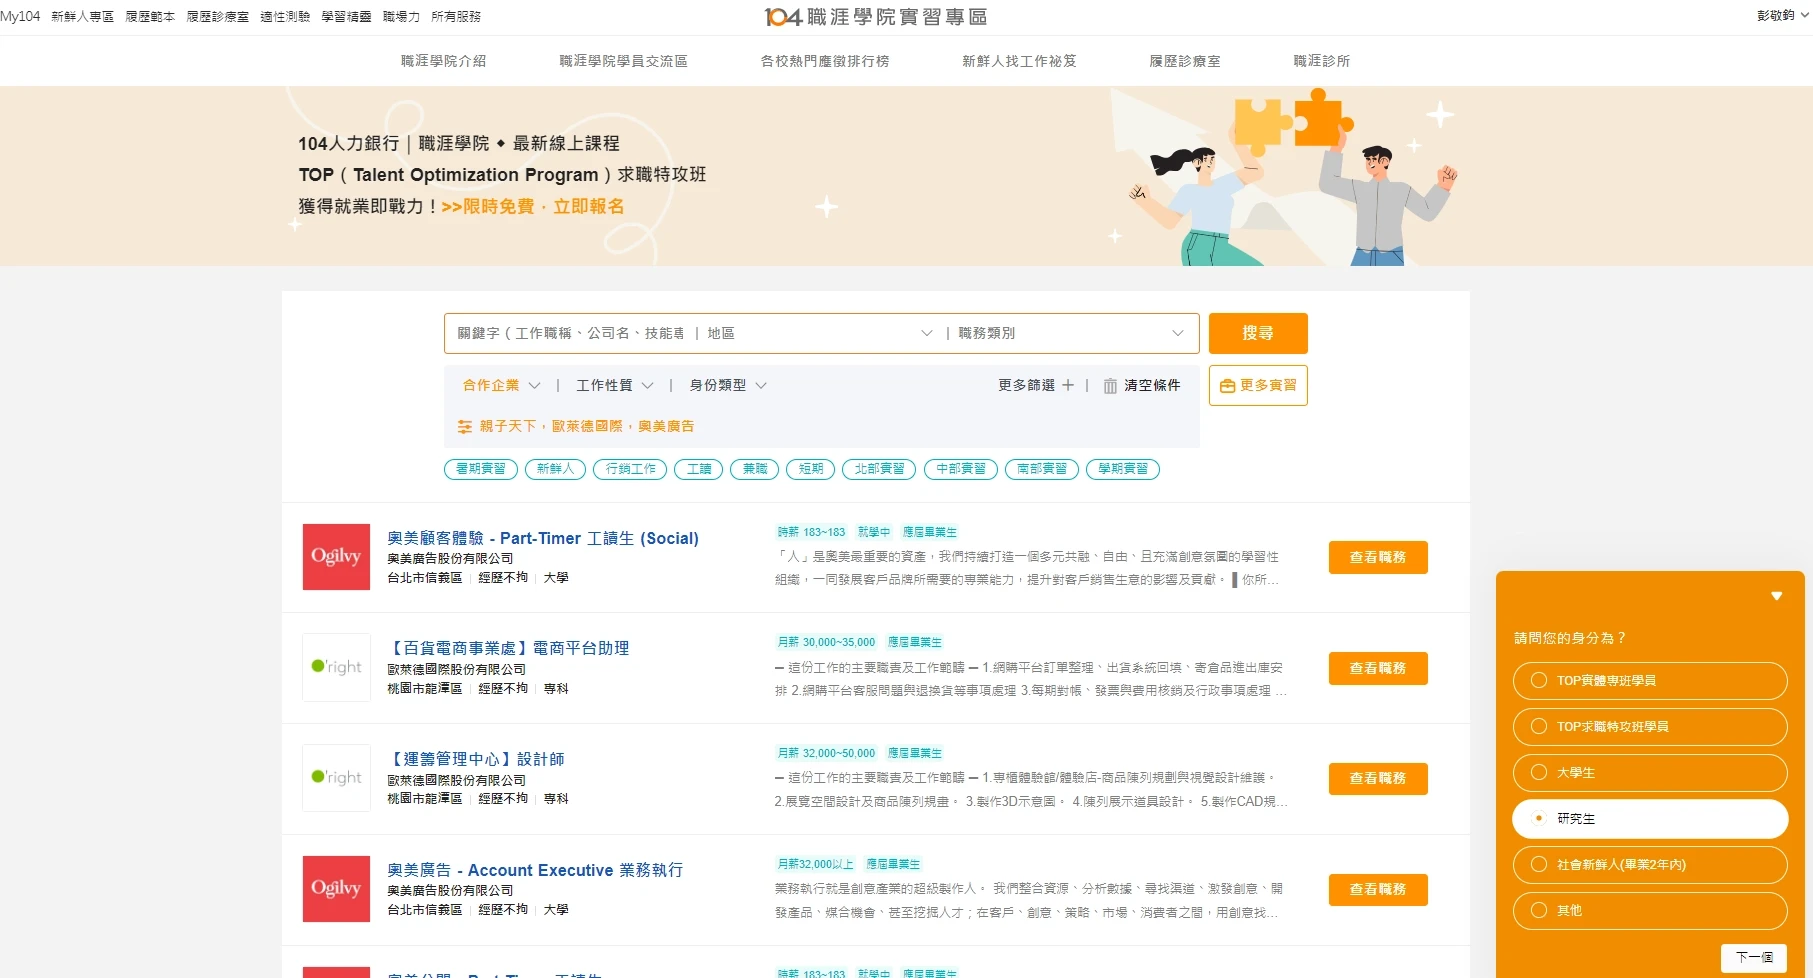Open Ogilvy logo of Account Executive job
Image resolution: width=1813 pixels, height=978 pixels.
click(x=336, y=889)
